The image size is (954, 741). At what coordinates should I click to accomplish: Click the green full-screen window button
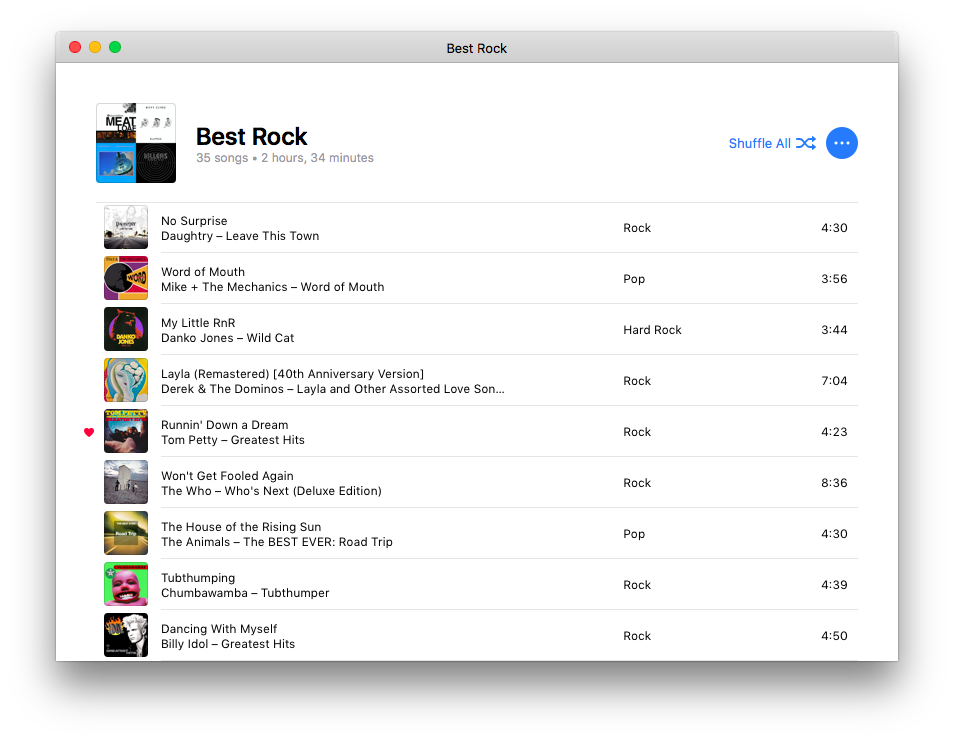tap(115, 47)
